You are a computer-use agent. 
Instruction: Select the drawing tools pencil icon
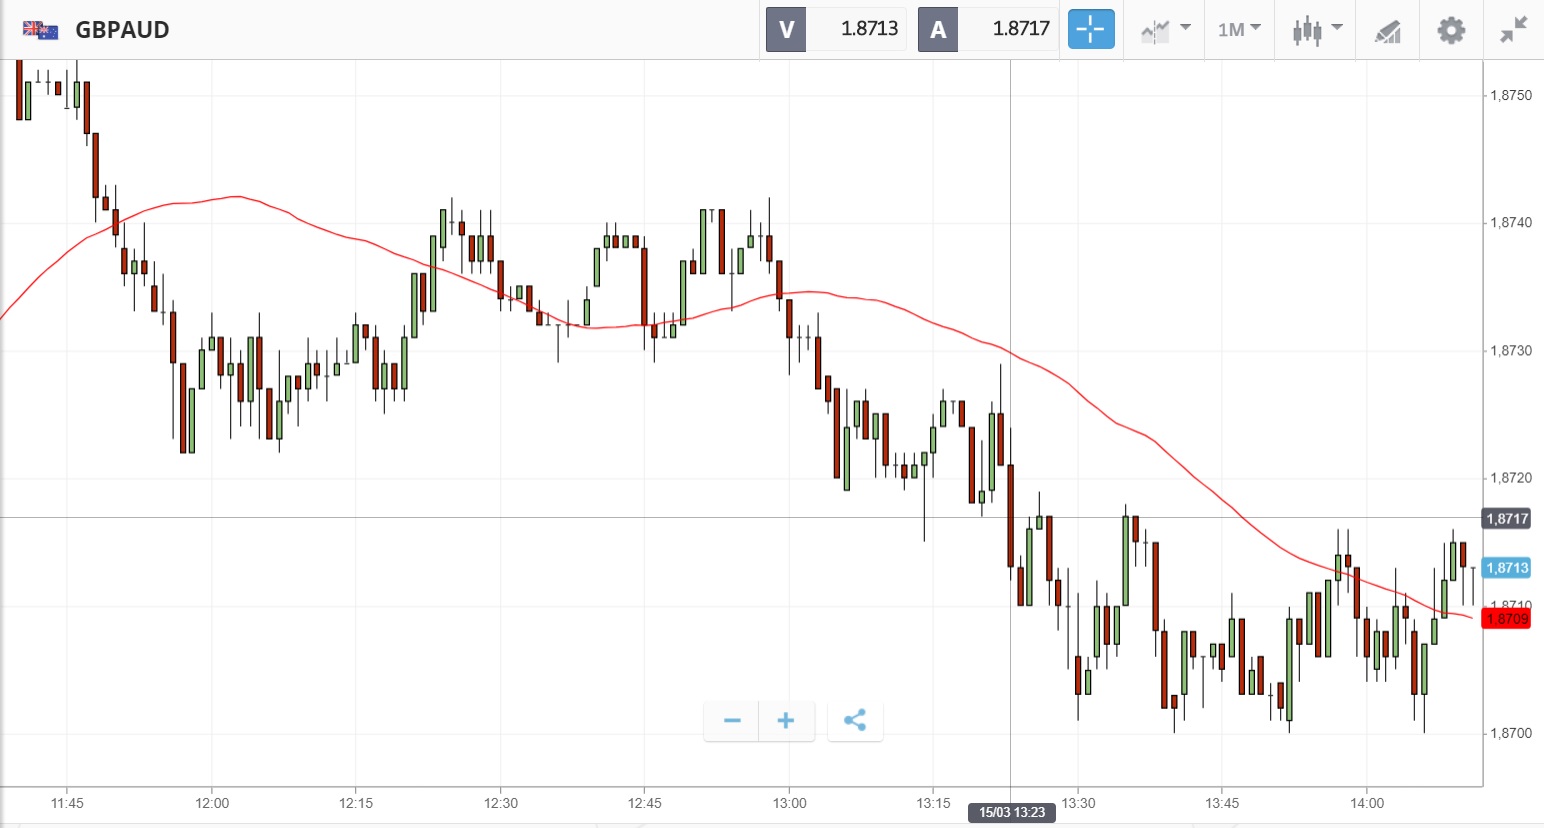pyautogui.click(x=1388, y=30)
